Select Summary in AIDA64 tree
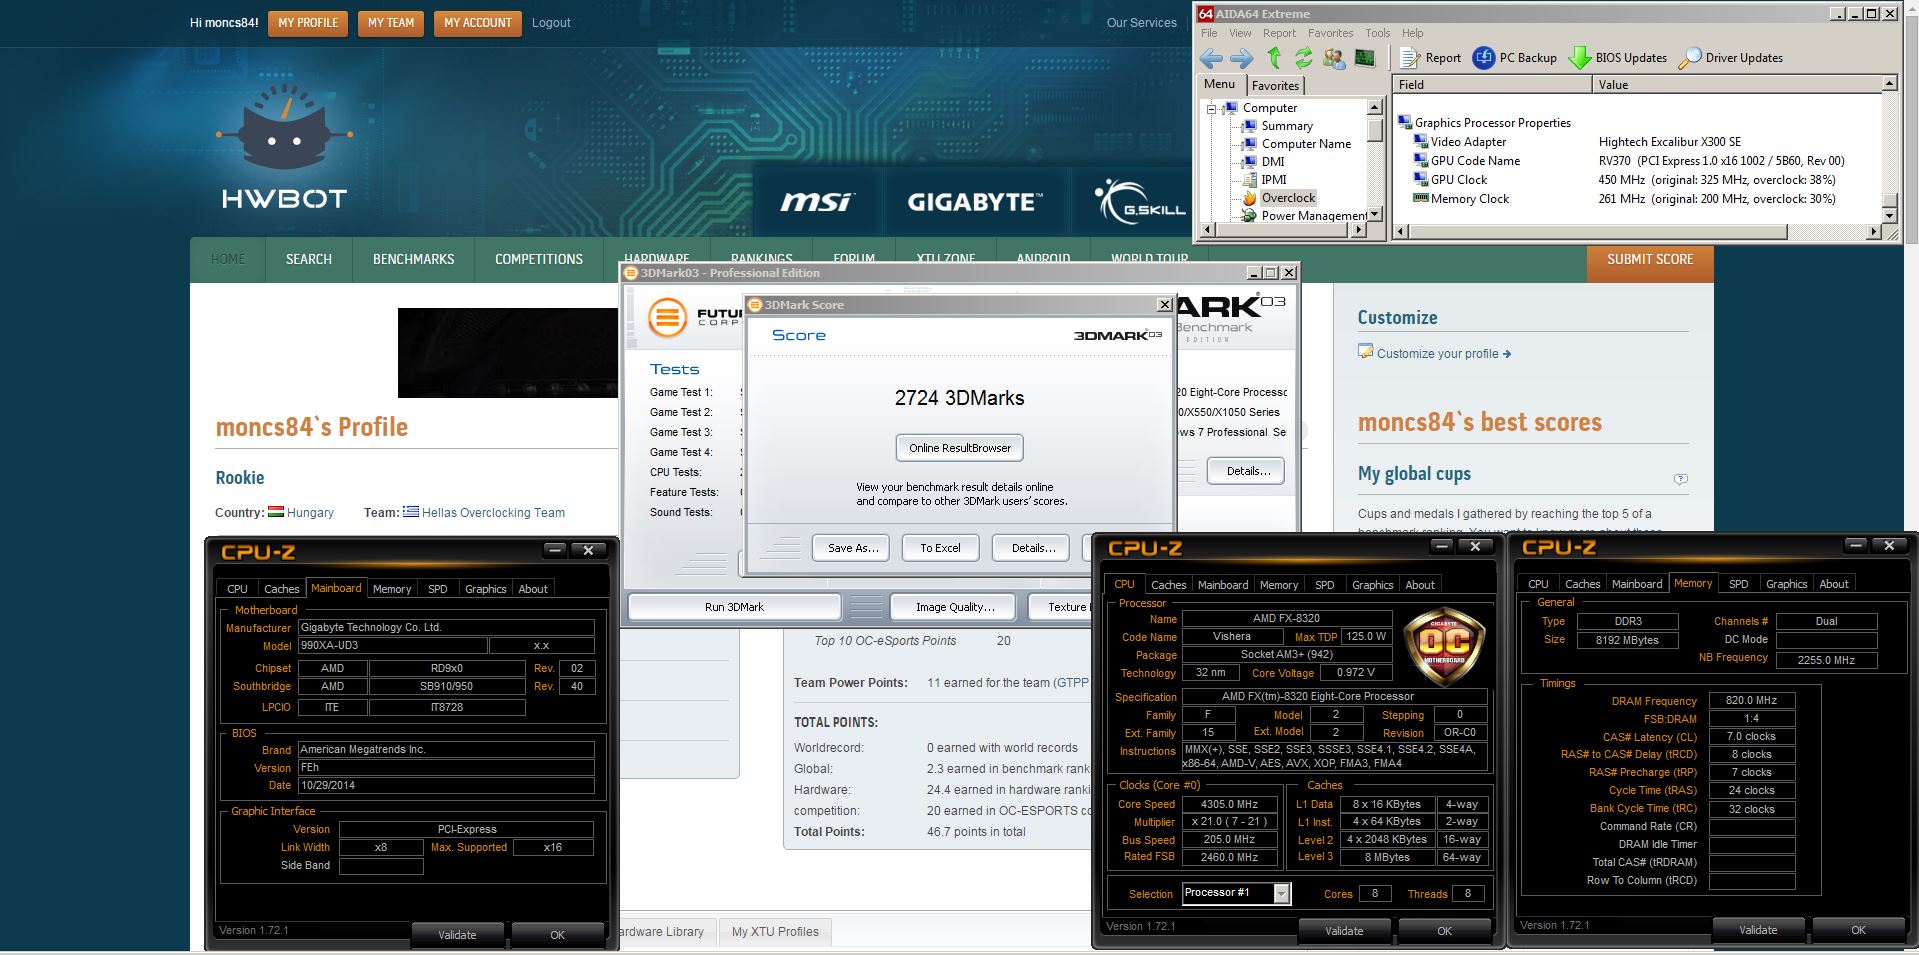This screenshot has height=955, width=1919. (1287, 126)
